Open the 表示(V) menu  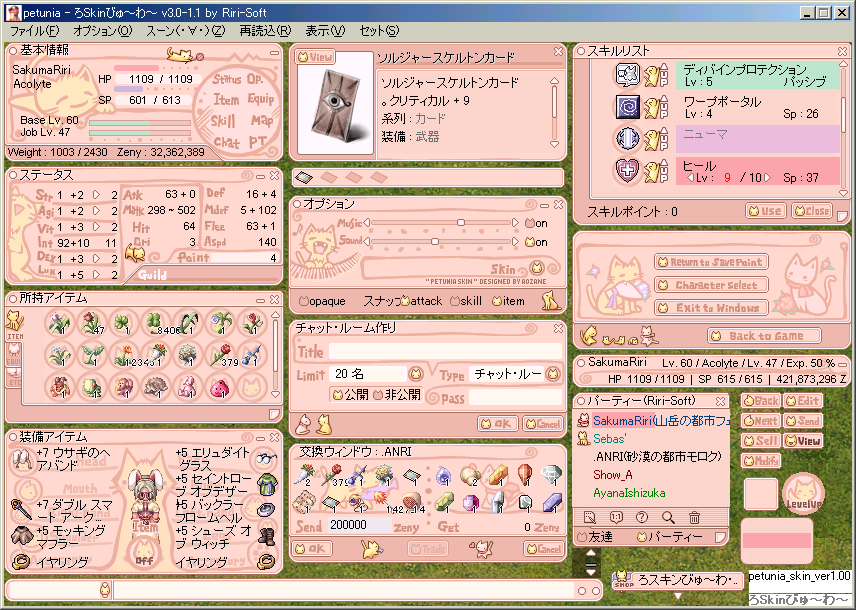(325, 31)
